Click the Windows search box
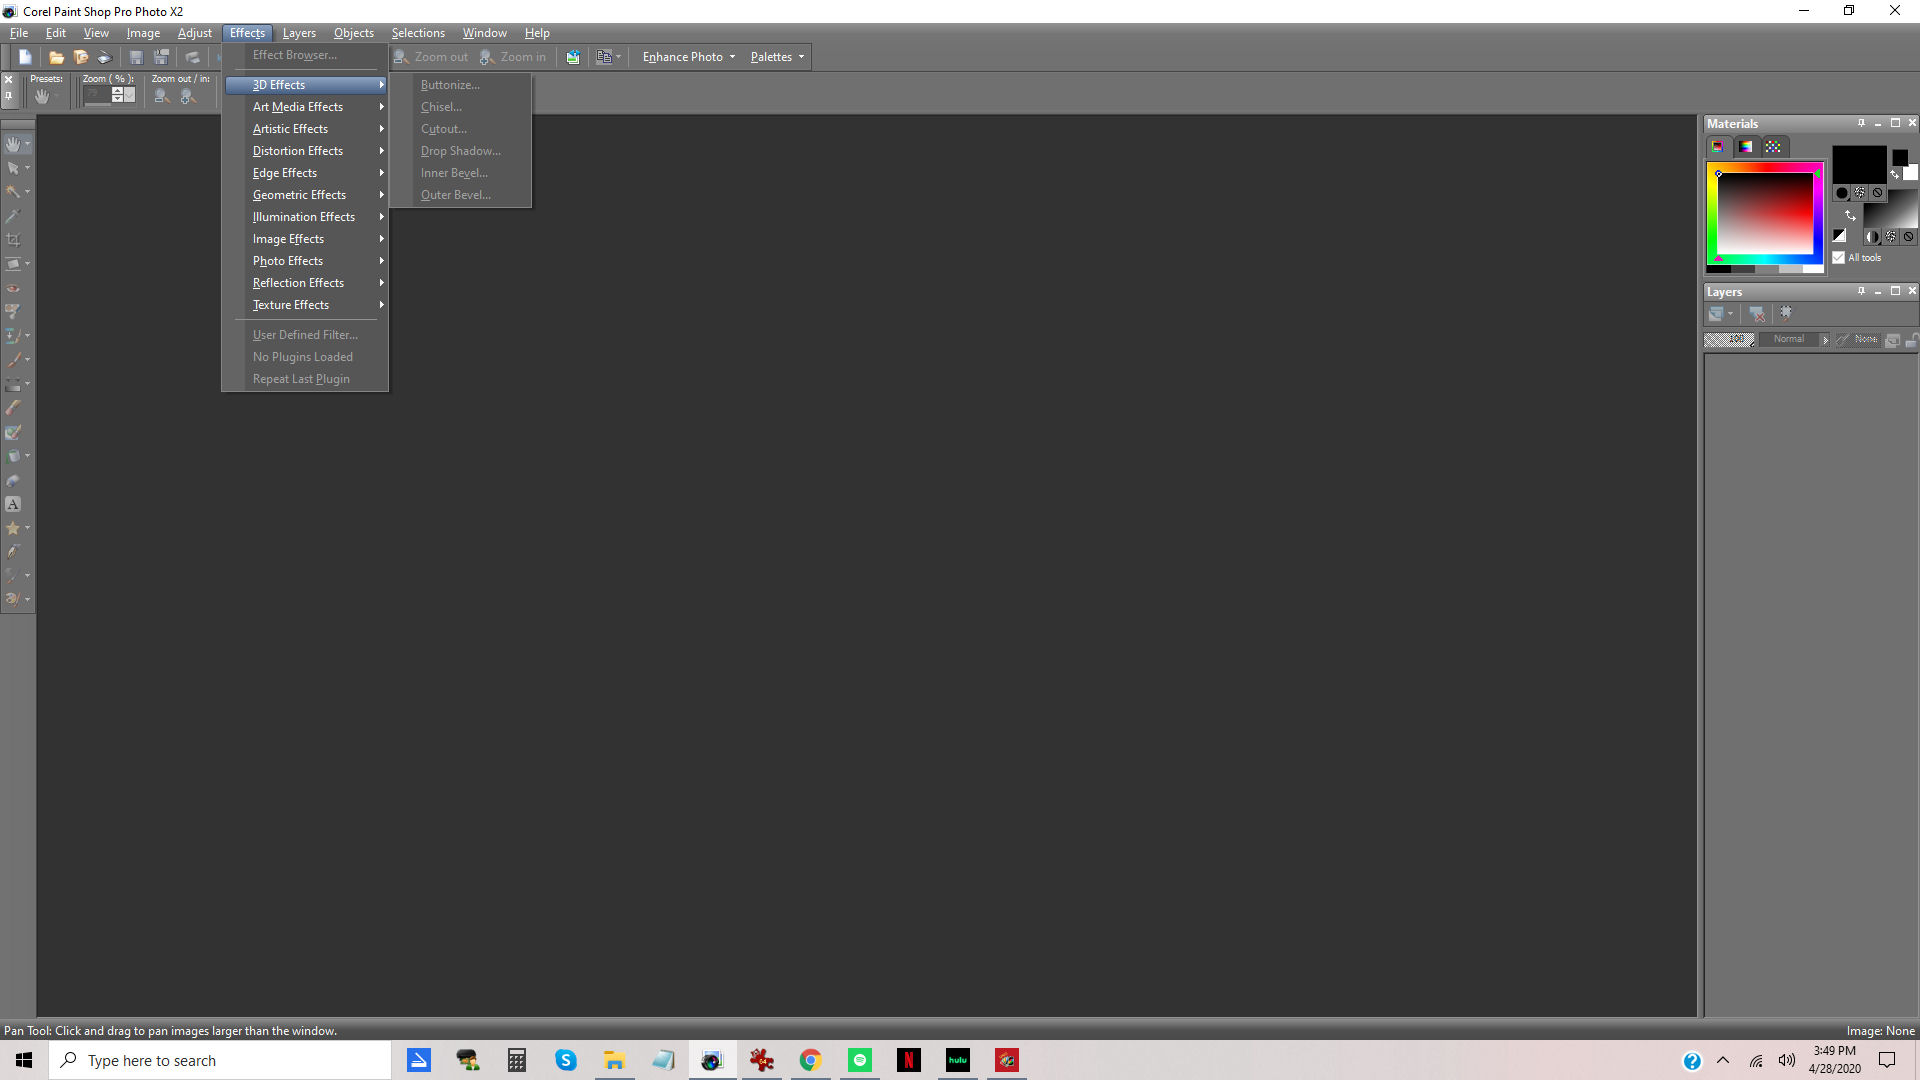Viewport: 1920px width, 1080px height. tap(220, 1060)
